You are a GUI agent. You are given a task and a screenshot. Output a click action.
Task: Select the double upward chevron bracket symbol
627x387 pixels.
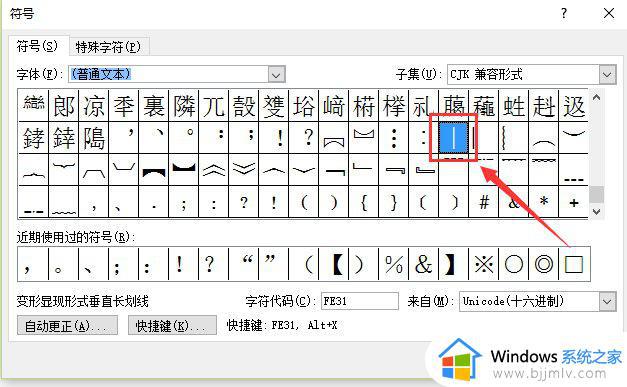tap(214, 170)
